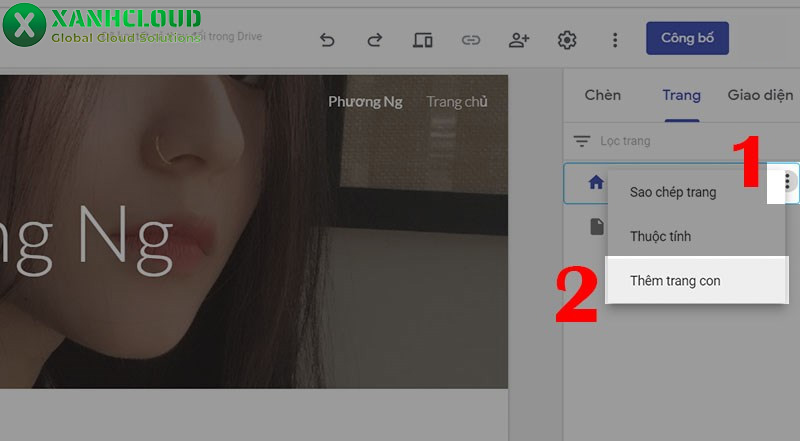Open the settings gear icon

tap(567, 40)
